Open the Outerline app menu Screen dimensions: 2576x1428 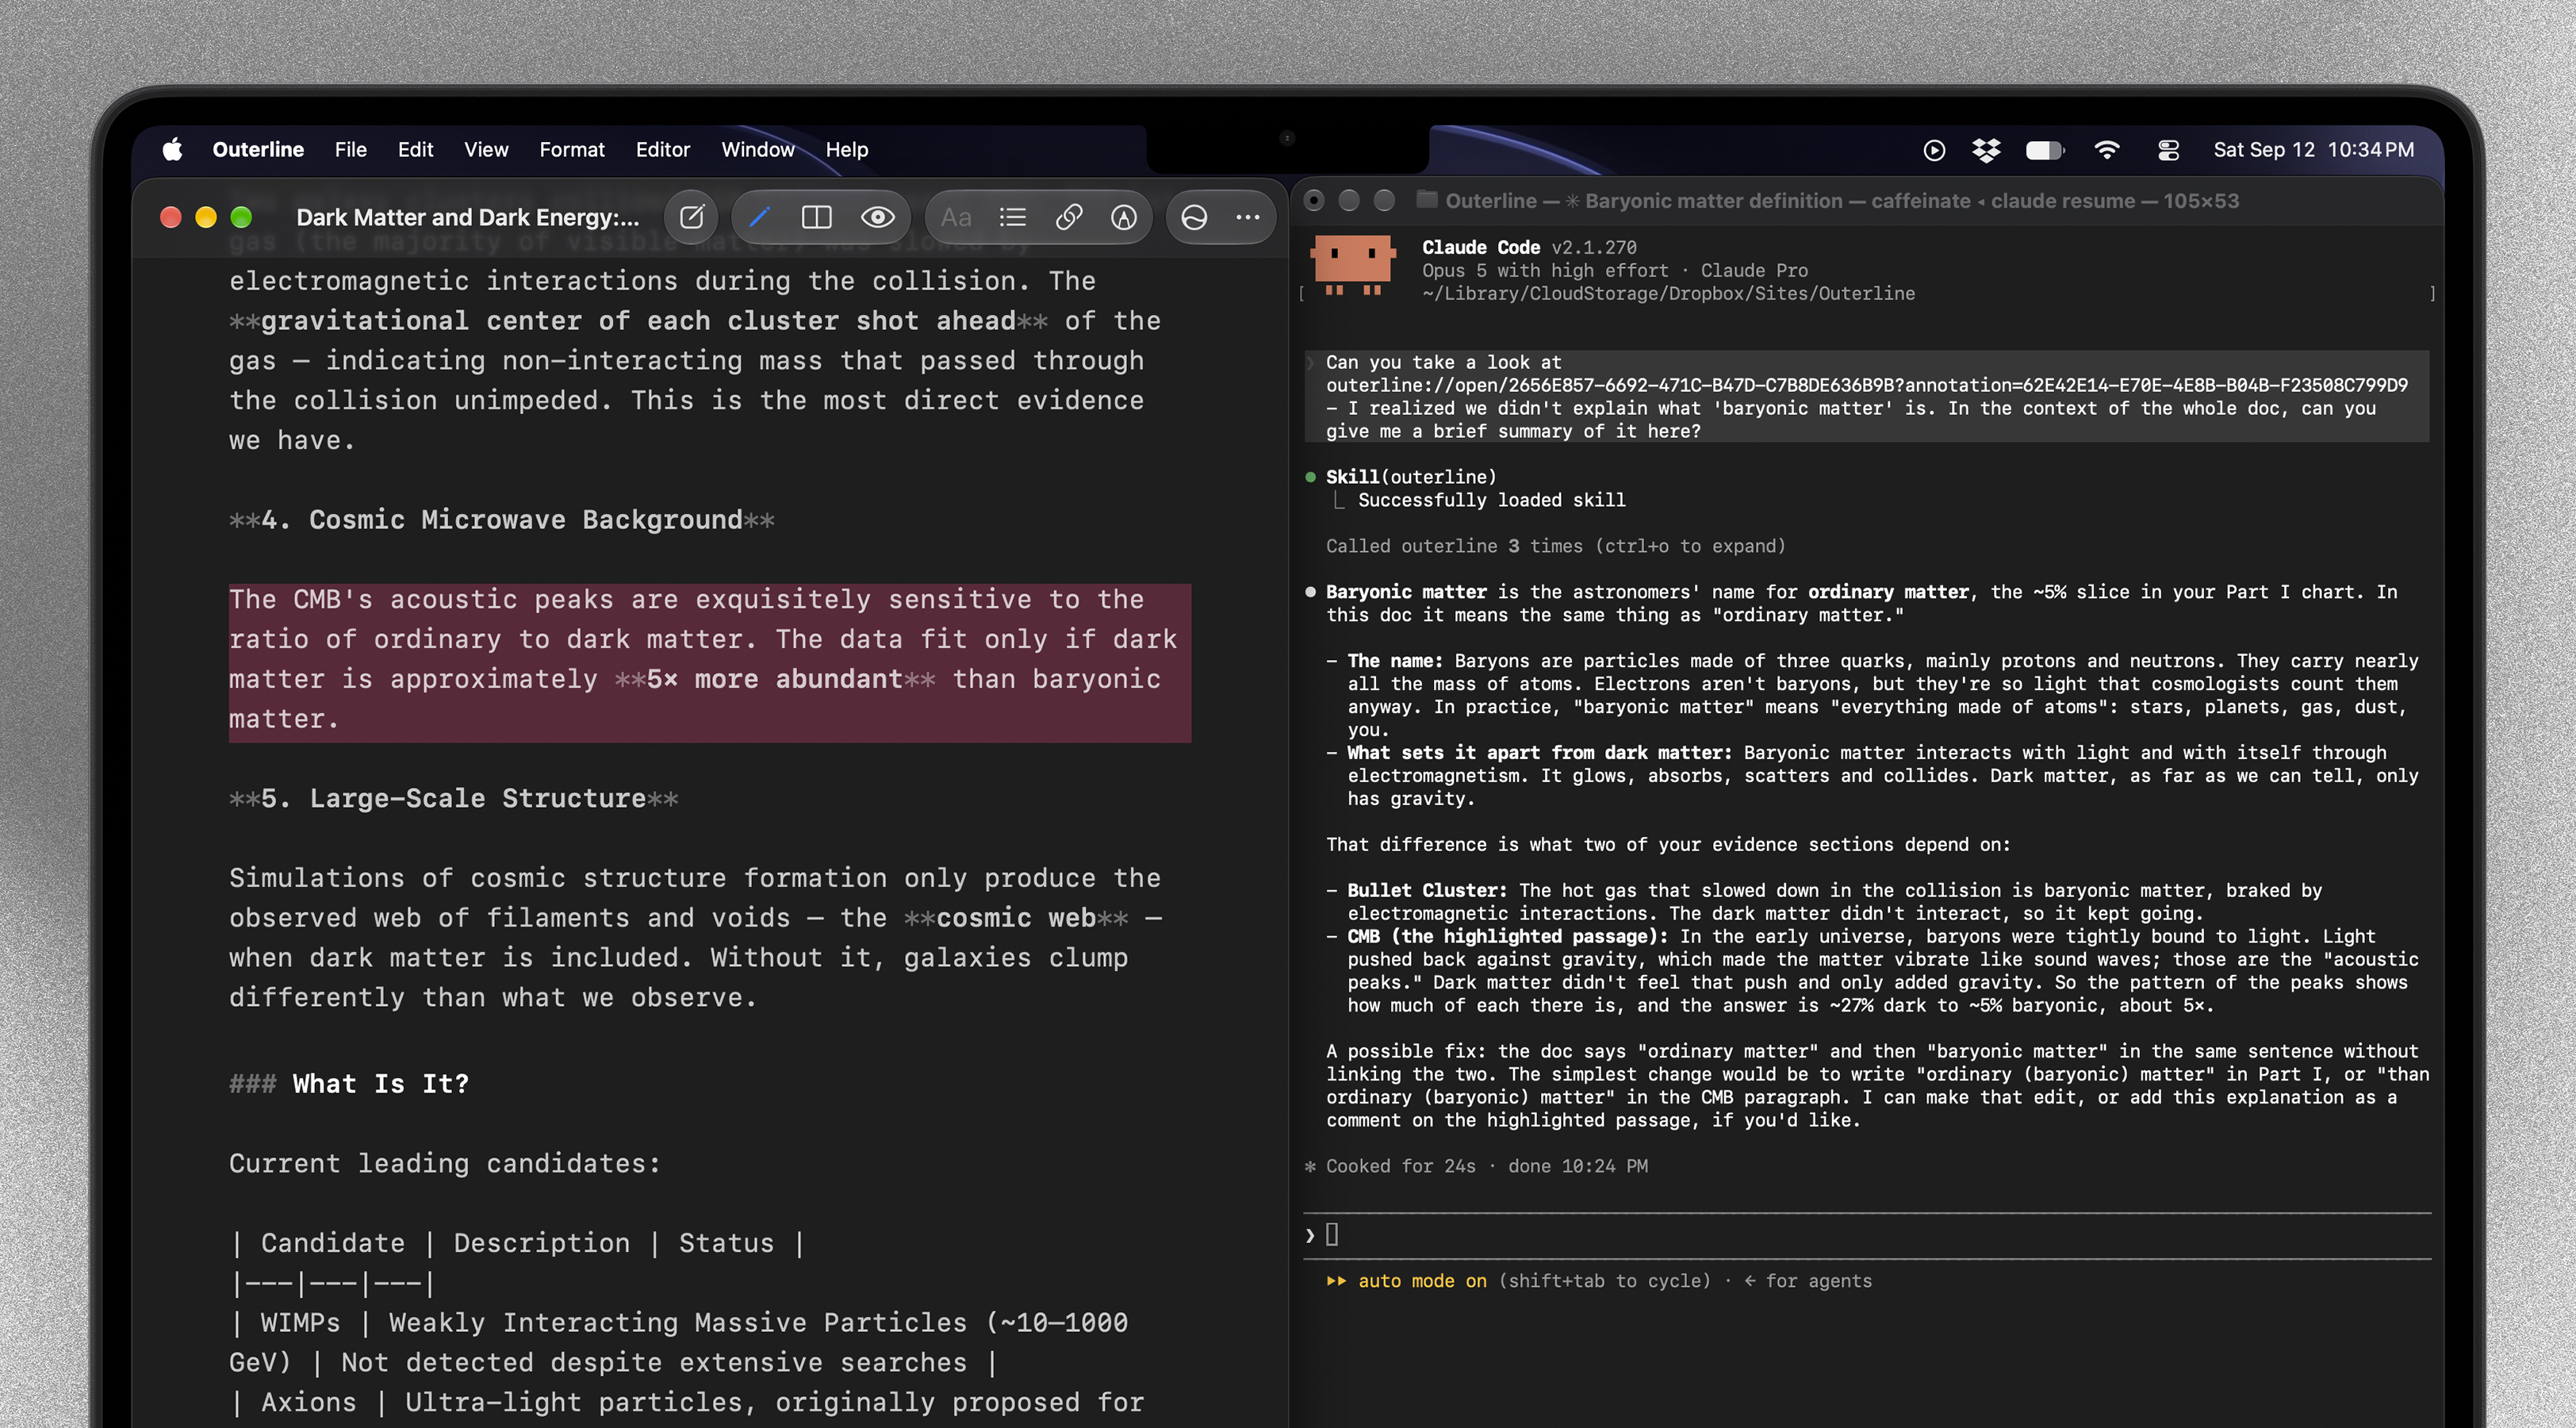point(258,150)
